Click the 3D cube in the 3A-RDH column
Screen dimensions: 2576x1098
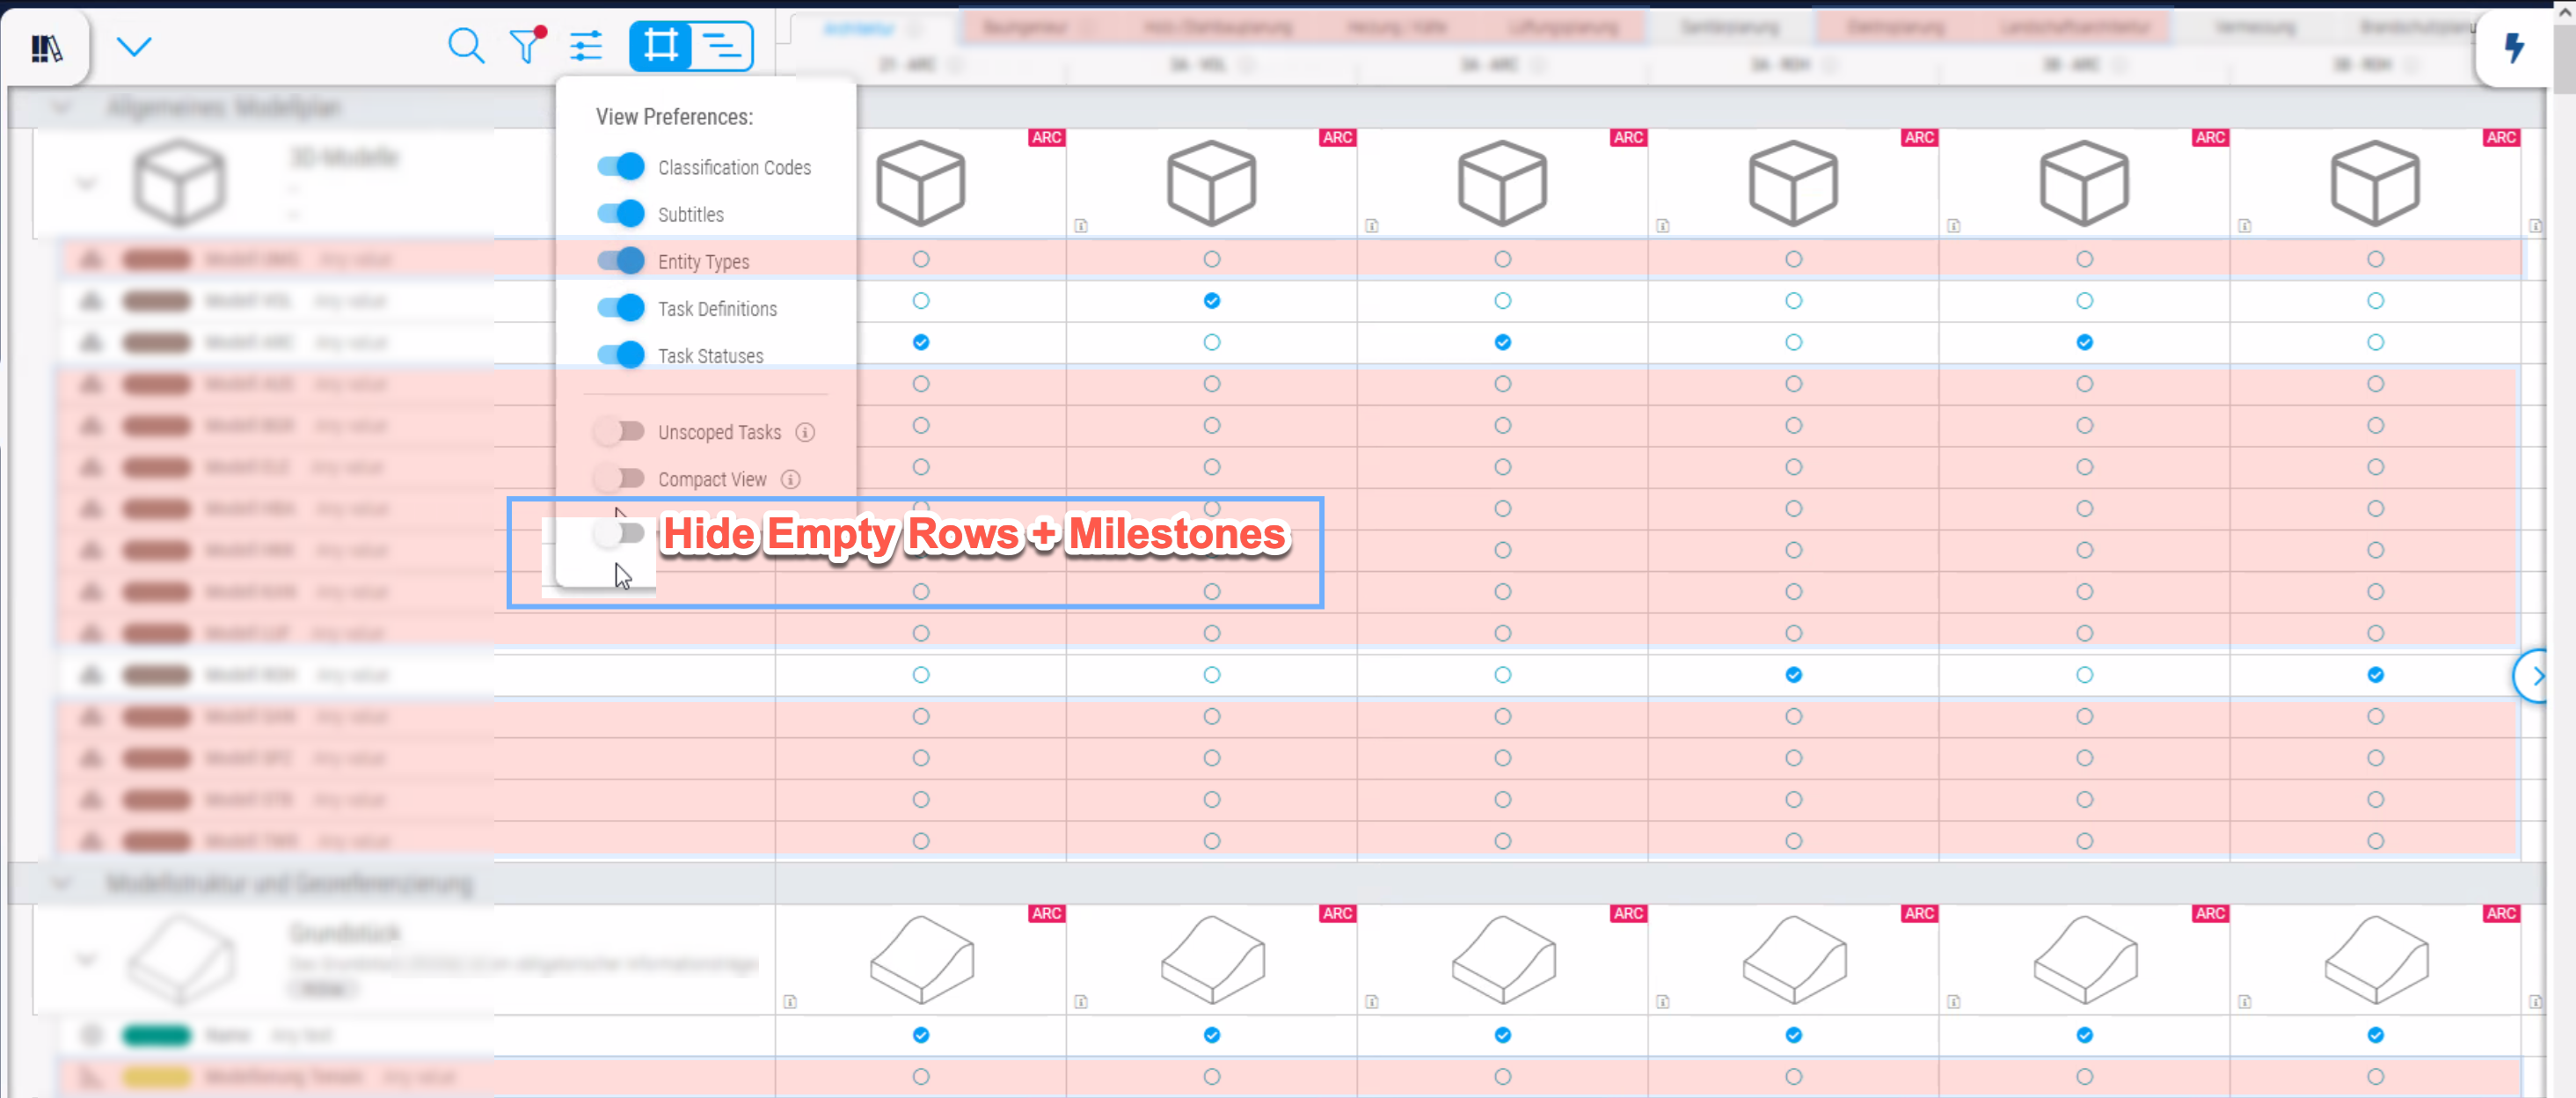1793,183
